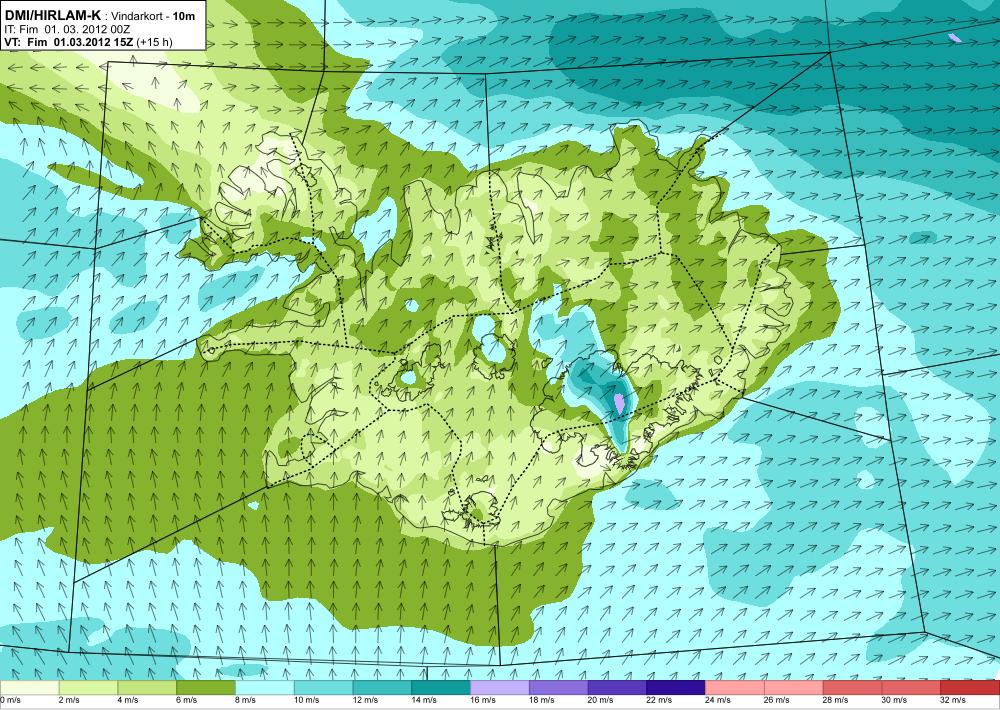The height and width of the screenshot is (710, 1000).
Task: Click the "12 m/s" legend label
Action: pyautogui.click(x=365, y=700)
